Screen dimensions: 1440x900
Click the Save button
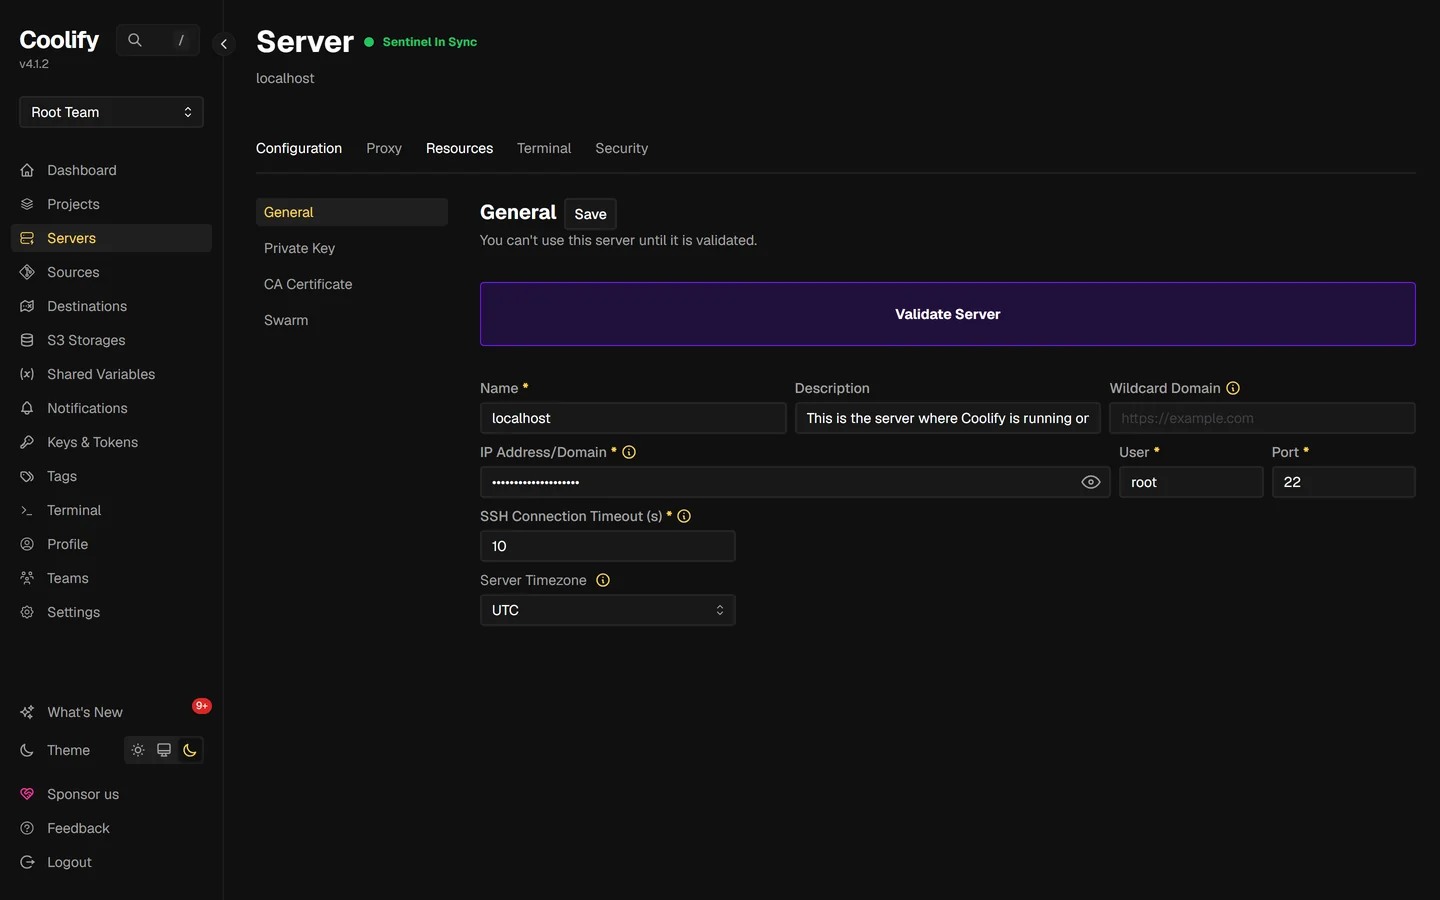click(590, 214)
